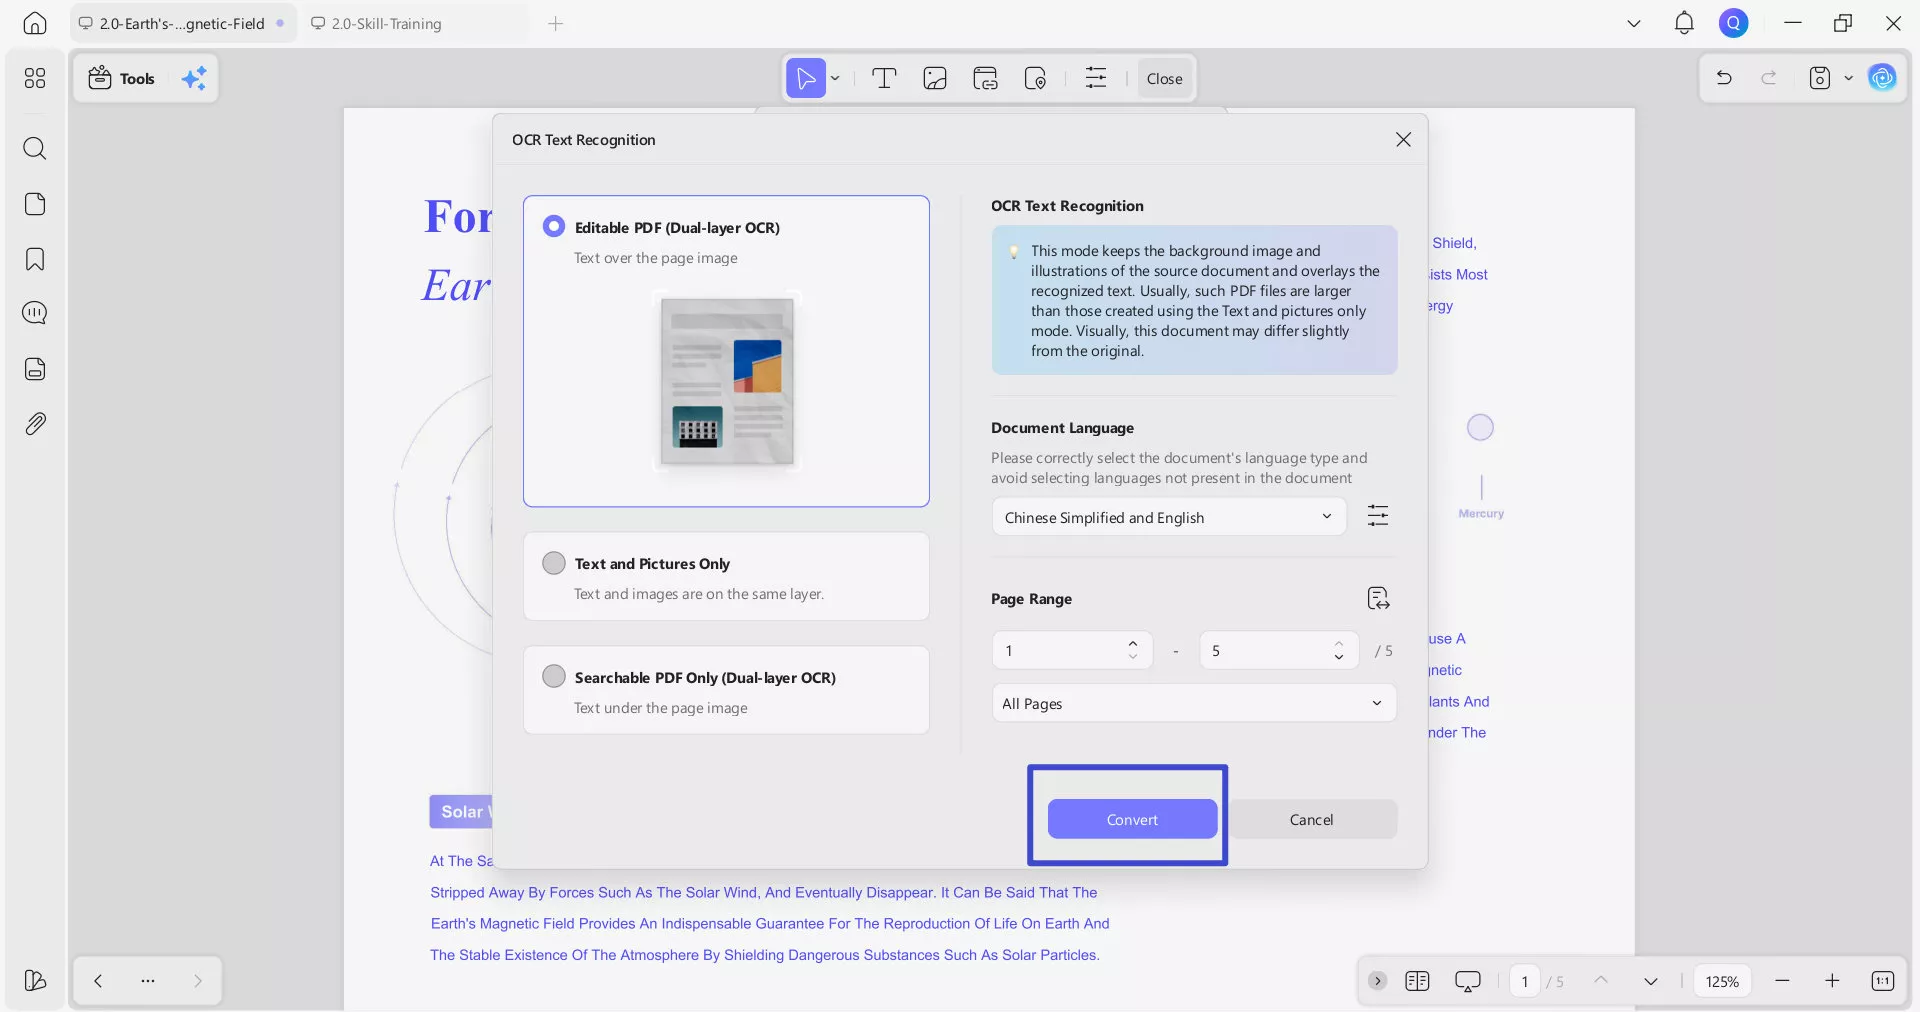
Task: Open the Search panel in the sidebar
Action: 35,149
